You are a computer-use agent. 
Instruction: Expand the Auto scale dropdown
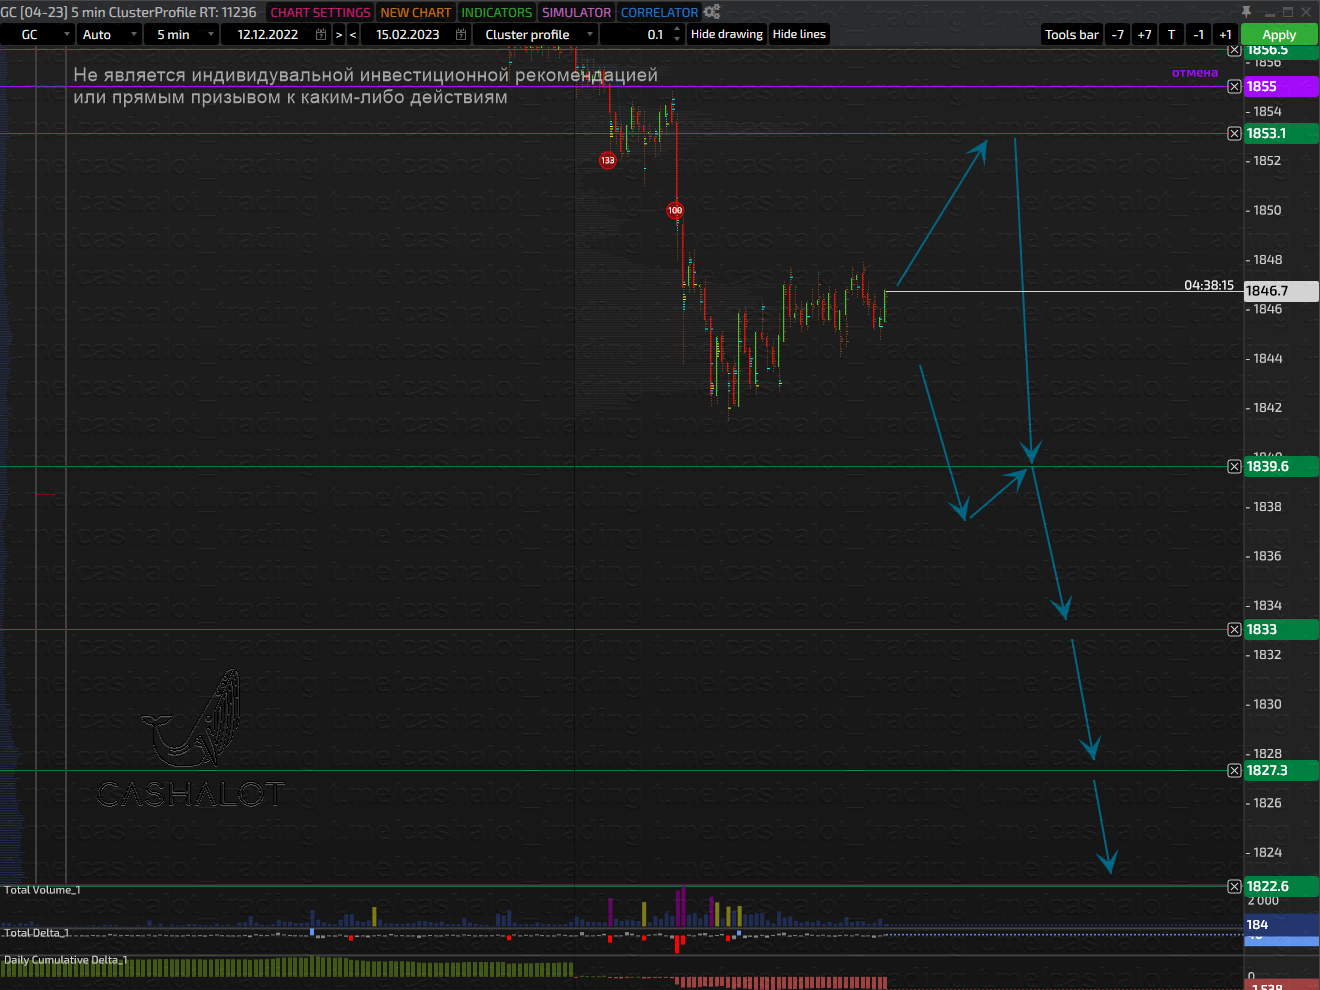(109, 34)
